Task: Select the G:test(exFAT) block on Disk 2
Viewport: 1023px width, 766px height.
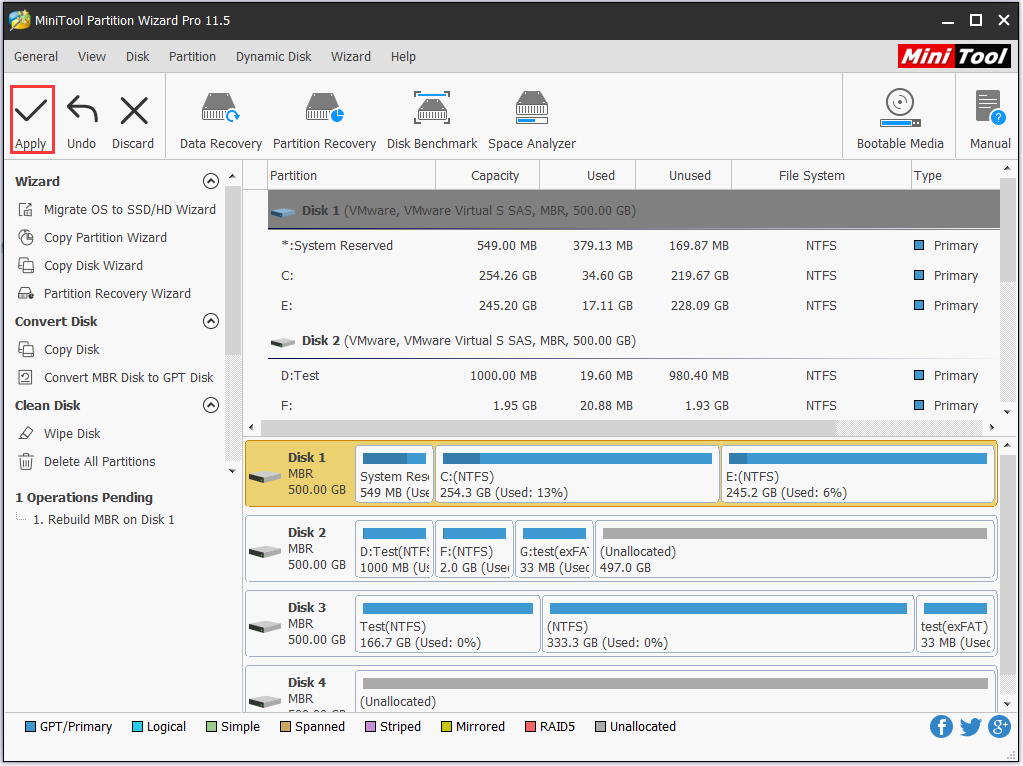Action: 554,549
